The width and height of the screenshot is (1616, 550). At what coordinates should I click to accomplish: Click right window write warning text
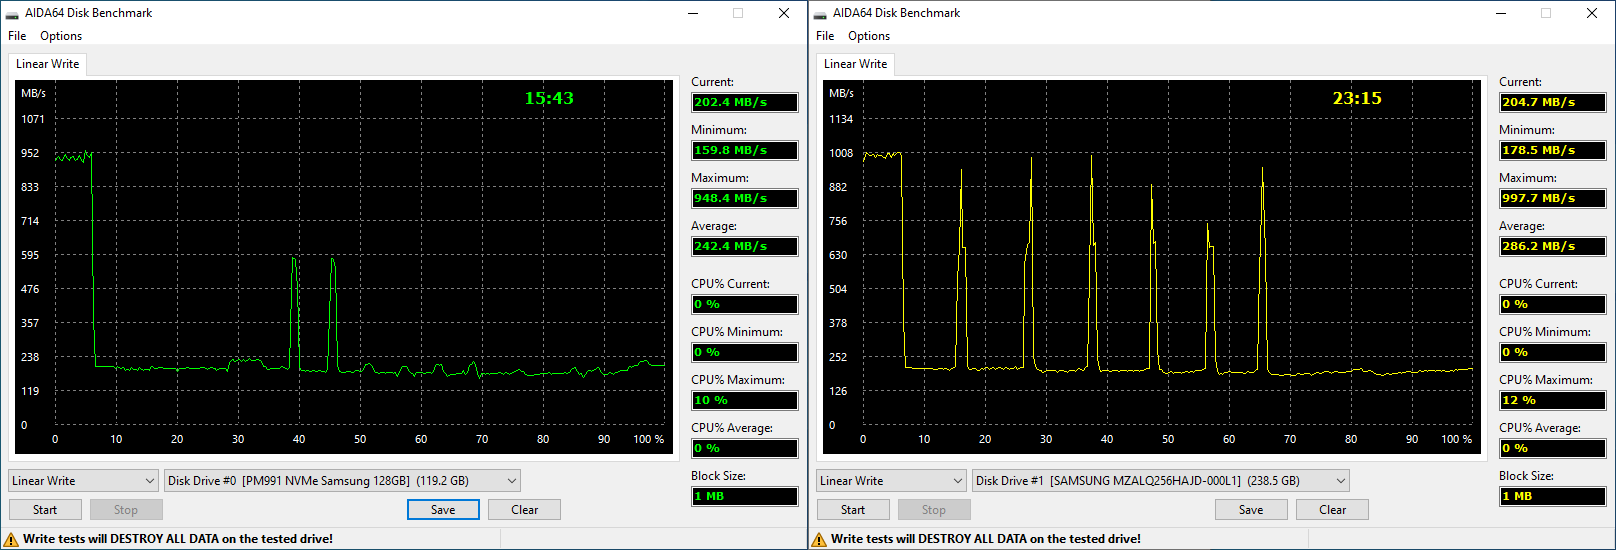click(986, 539)
